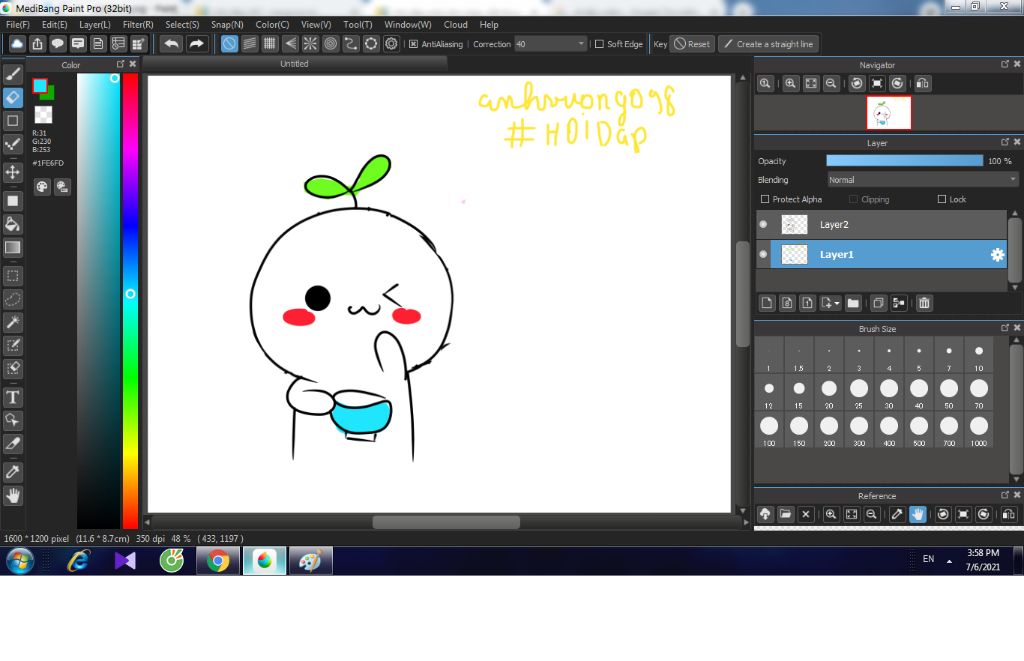The height and width of the screenshot is (661, 1024).
Task: Select the transparent color swatch
Action: (x=43, y=115)
